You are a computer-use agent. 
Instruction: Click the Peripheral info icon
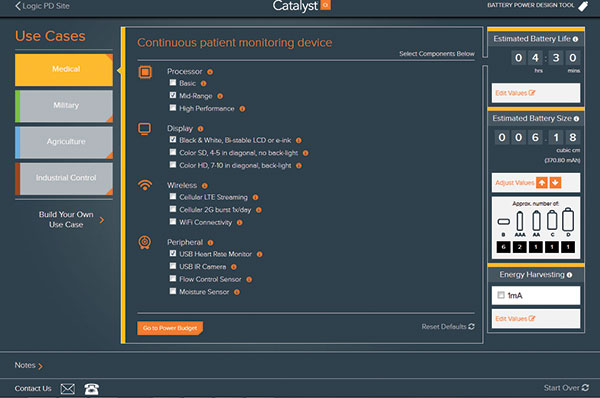point(210,243)
